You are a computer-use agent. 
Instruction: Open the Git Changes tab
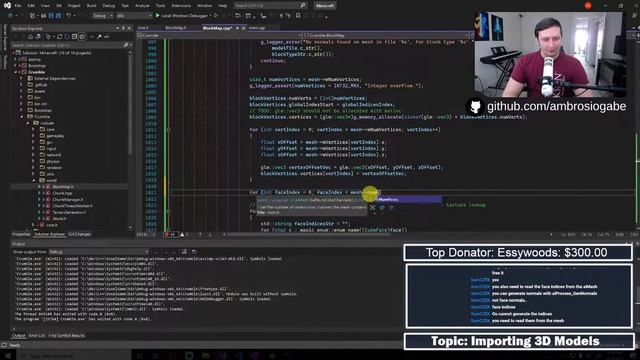click(x=80, y=234)
